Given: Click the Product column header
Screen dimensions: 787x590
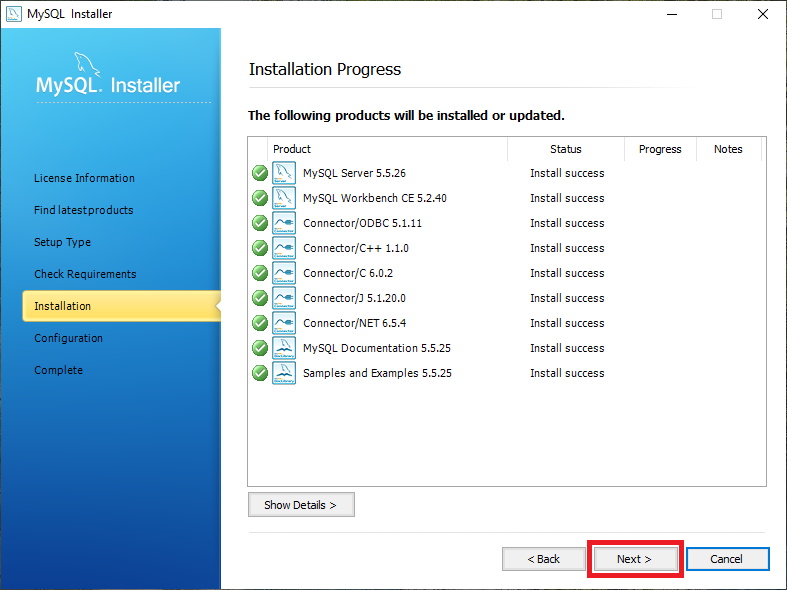Looking at the screenshot, I should pos(387,149).
